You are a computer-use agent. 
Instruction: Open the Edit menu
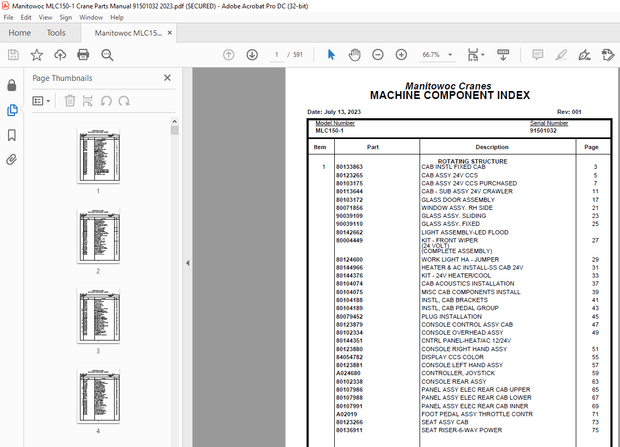(x=26, y=17)
